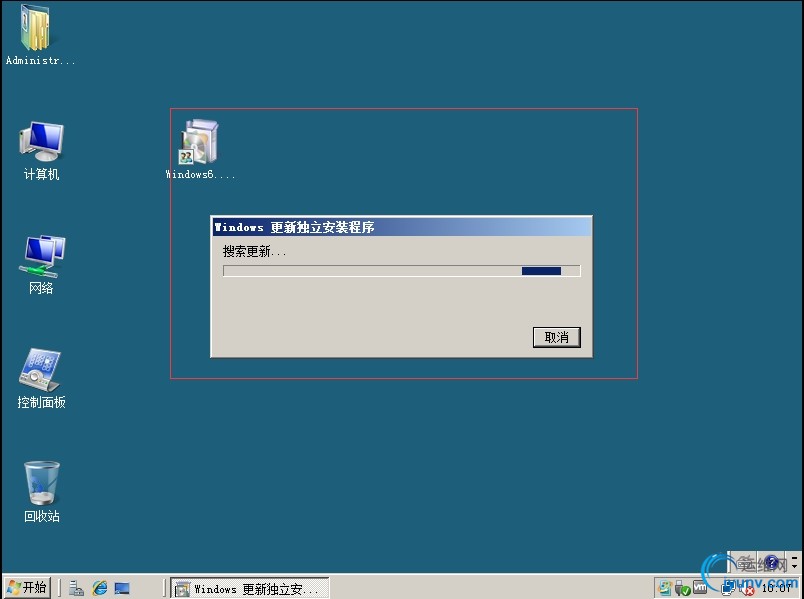The width and height of the screenshot is (804, 599).
Task: Select the 控制面板 desktop icon
Action: pyautogui.click(x=41, y=379)
